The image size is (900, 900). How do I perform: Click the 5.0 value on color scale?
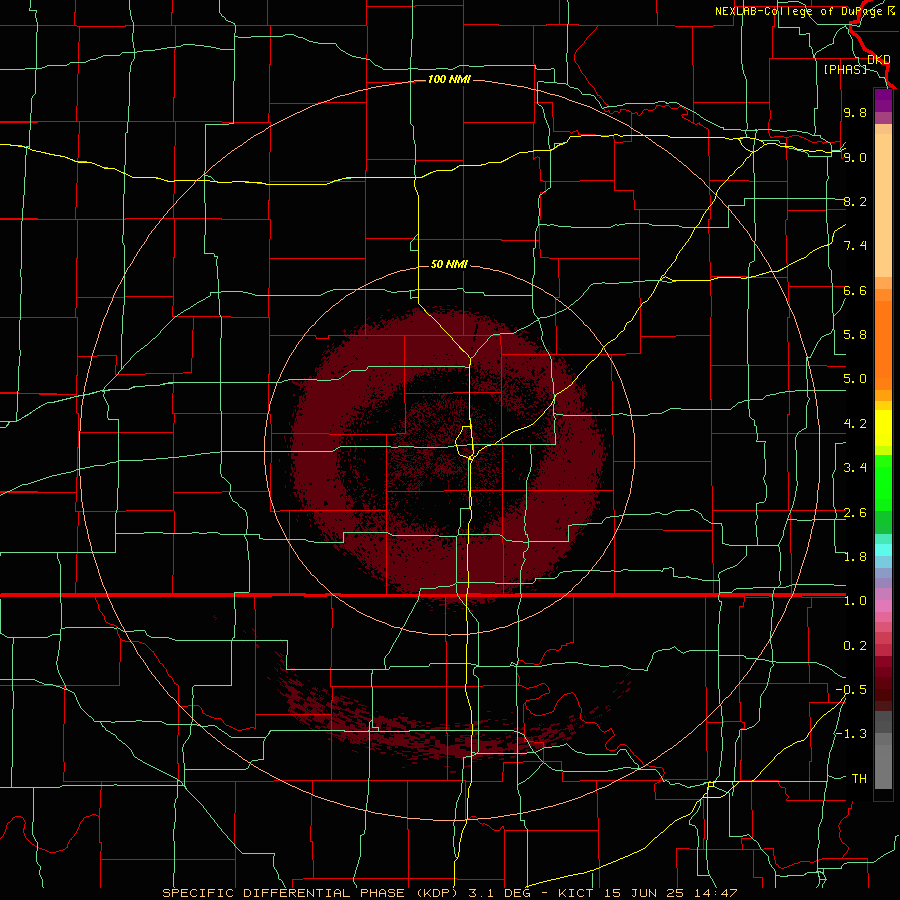[x=855, y=379]
